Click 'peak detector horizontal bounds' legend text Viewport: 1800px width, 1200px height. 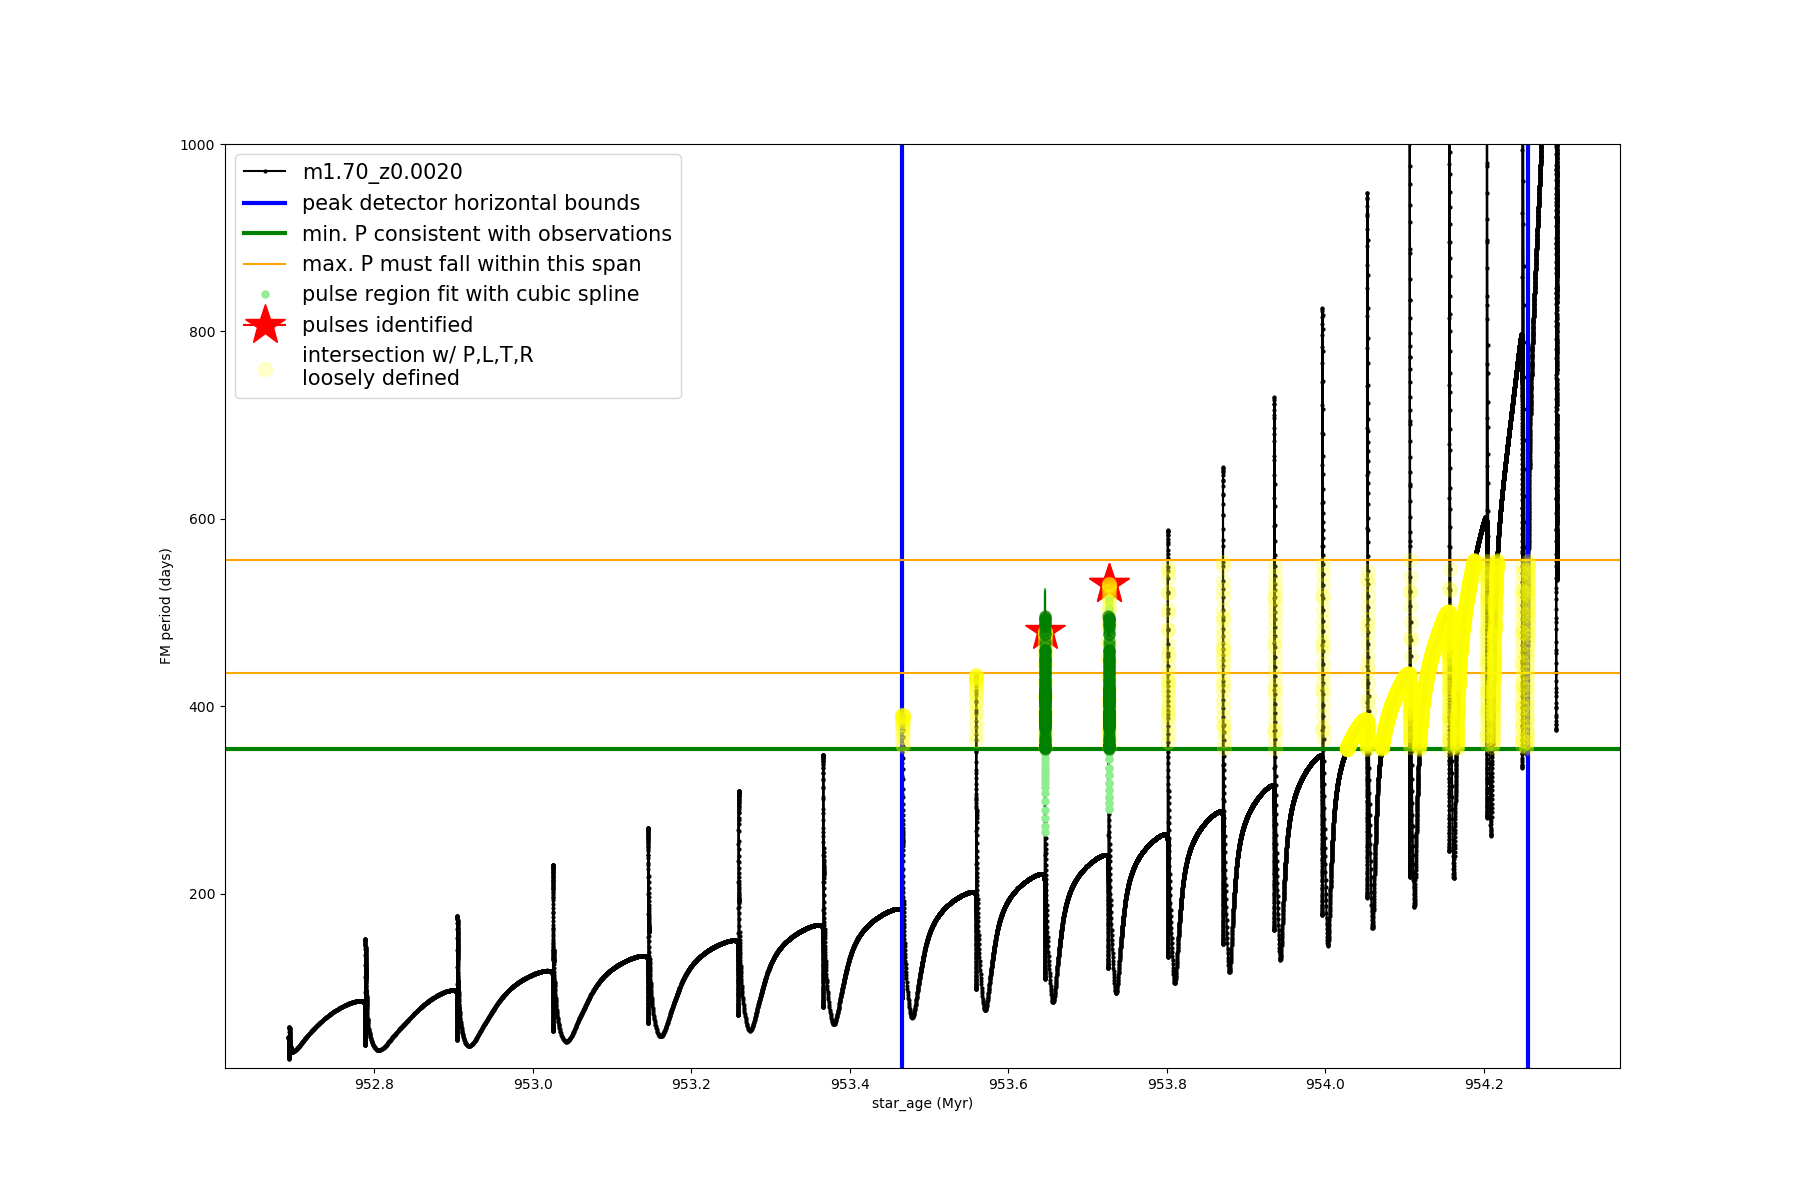471,203
